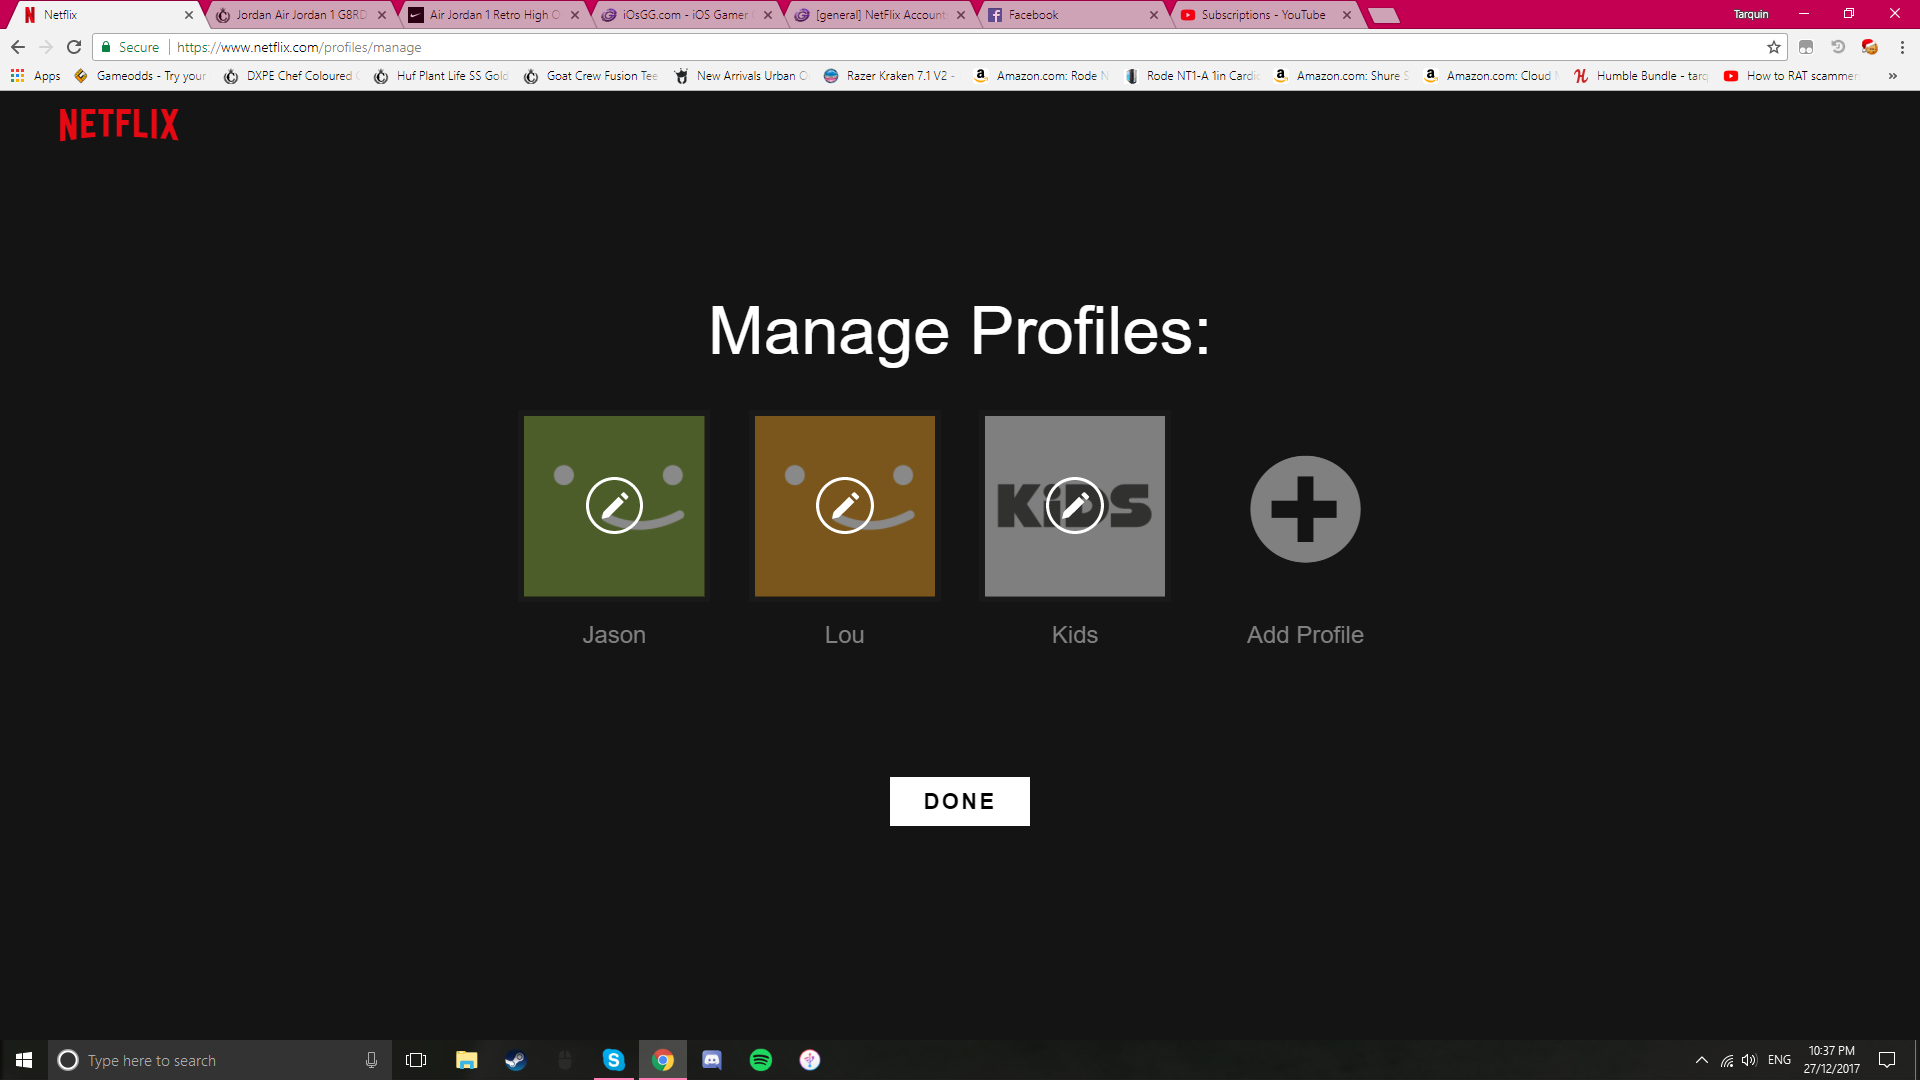Click the Lou profile name
The height and width of the screenshot is (1080, 1920).
844,635
